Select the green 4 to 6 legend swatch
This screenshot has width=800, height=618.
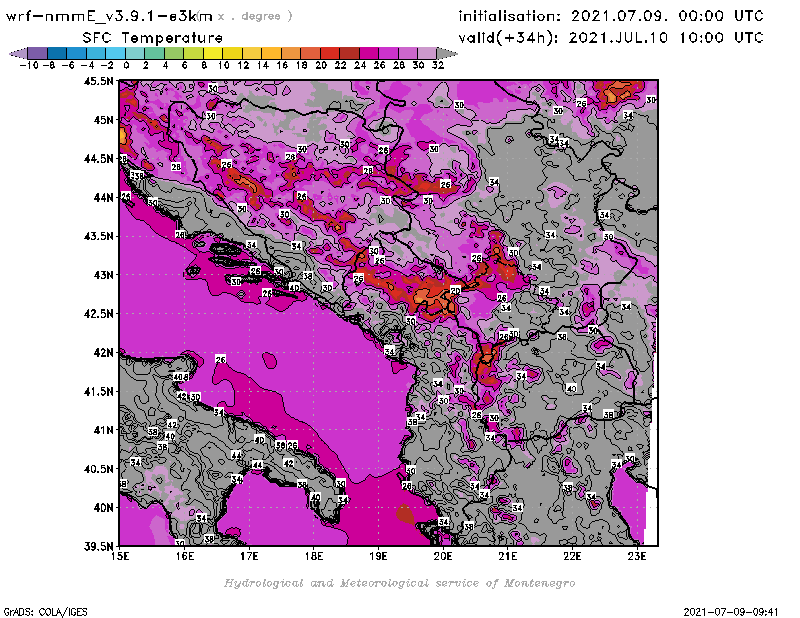(x=174, y=53)
